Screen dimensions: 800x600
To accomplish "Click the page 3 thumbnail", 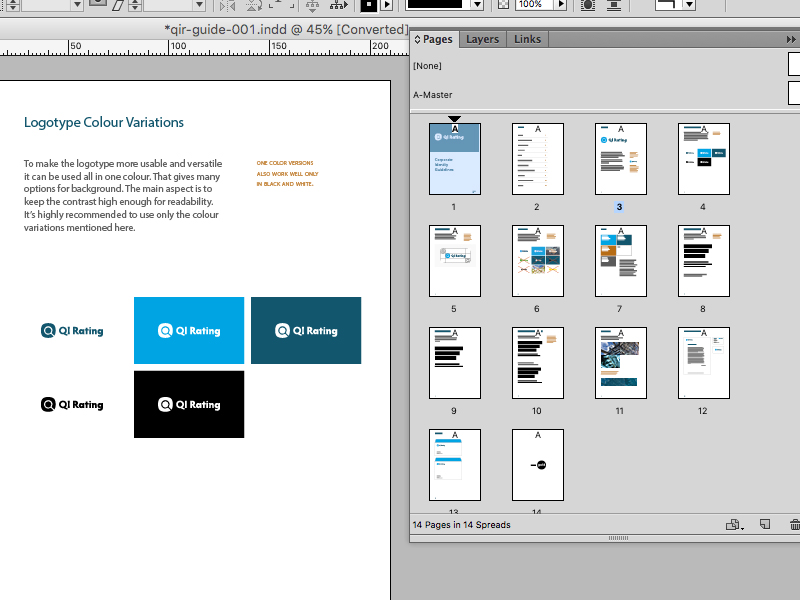I will tap(620, 160).
